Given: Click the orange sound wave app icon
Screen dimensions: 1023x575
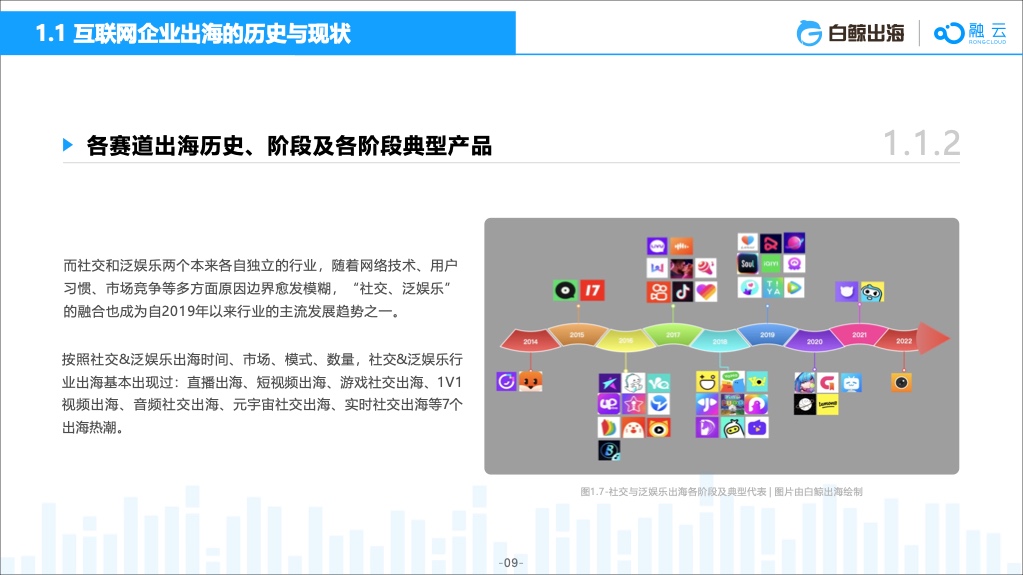Looking at the screenshot, I should click(682, 246).
